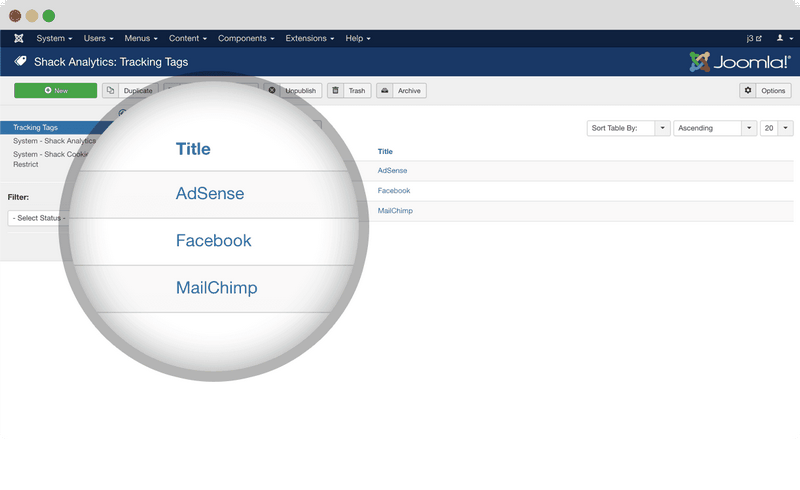Open the Components menu
This screenshot has width=800, height=490.
(x=245, y=38)
